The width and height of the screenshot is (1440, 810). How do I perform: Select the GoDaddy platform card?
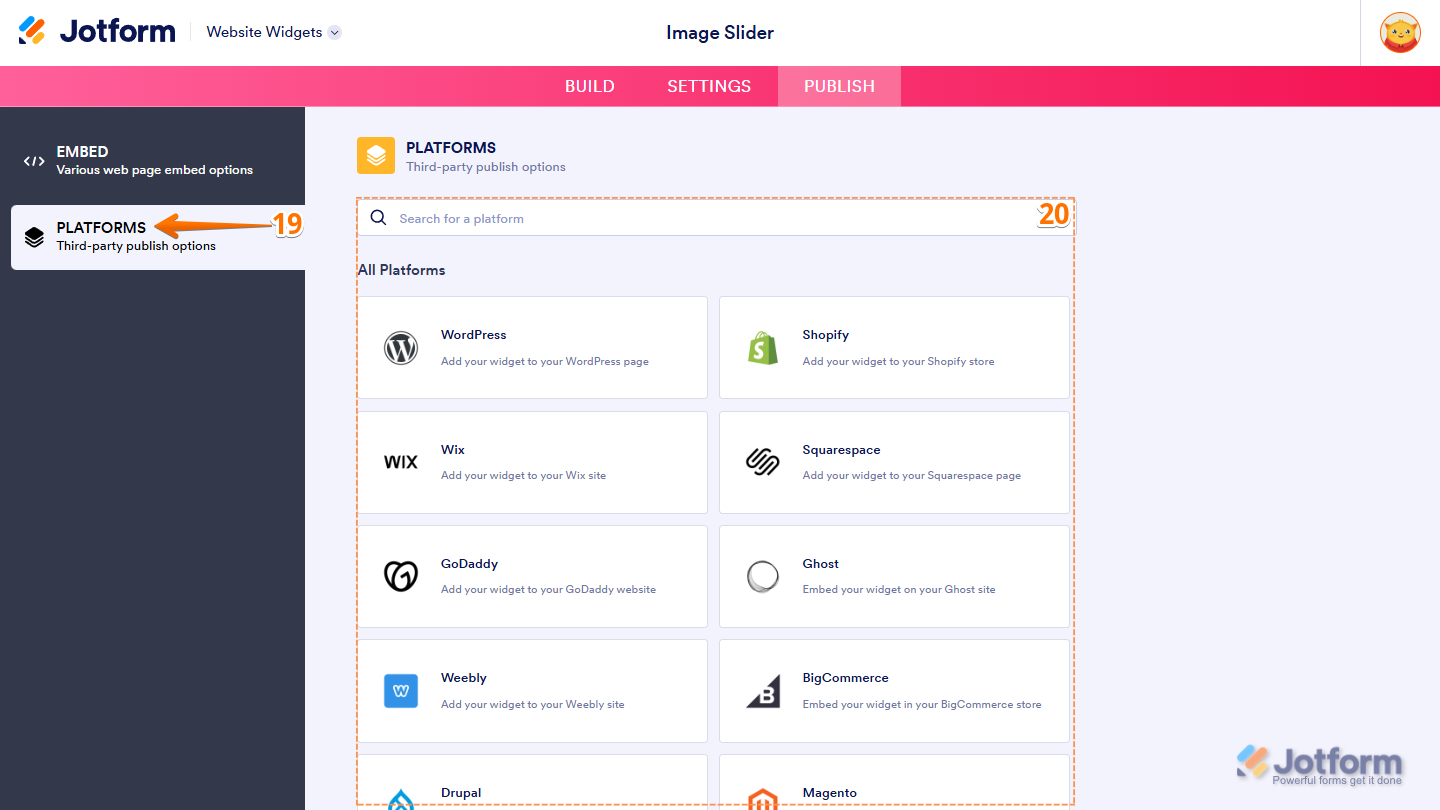(x=532, y=576)
